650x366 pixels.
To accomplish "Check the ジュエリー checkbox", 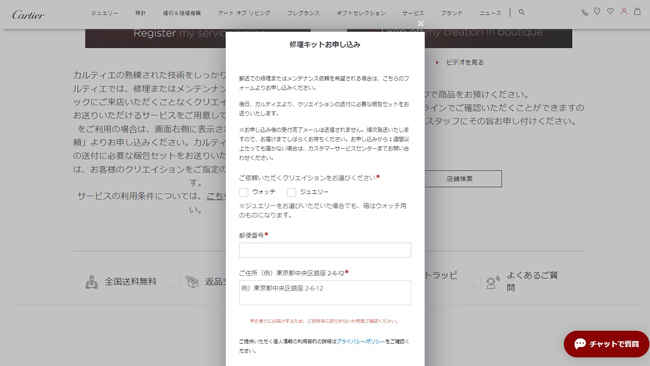I will [291, 192].
